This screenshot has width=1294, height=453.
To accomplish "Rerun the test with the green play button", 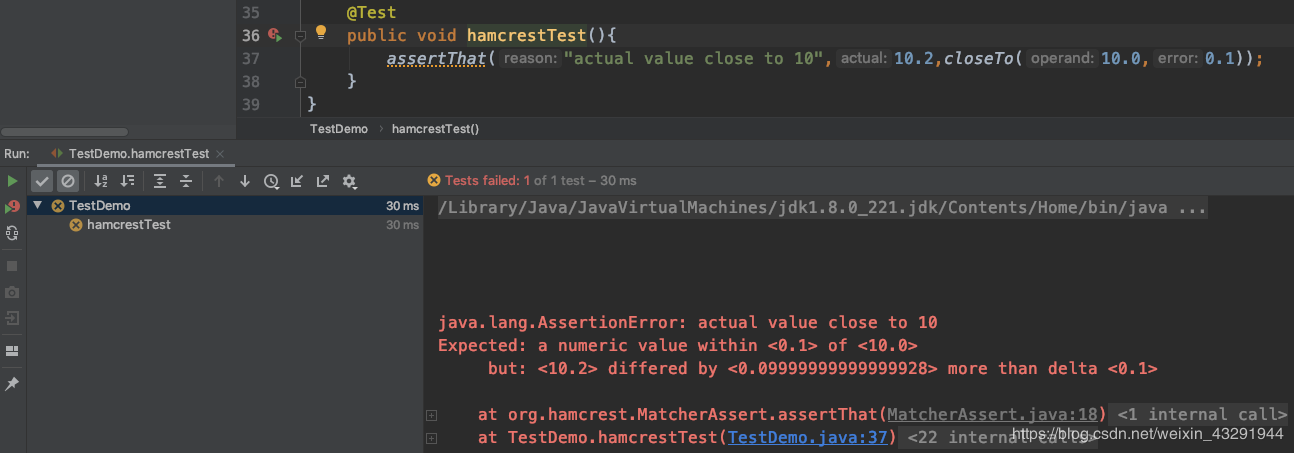I will 12,181.
